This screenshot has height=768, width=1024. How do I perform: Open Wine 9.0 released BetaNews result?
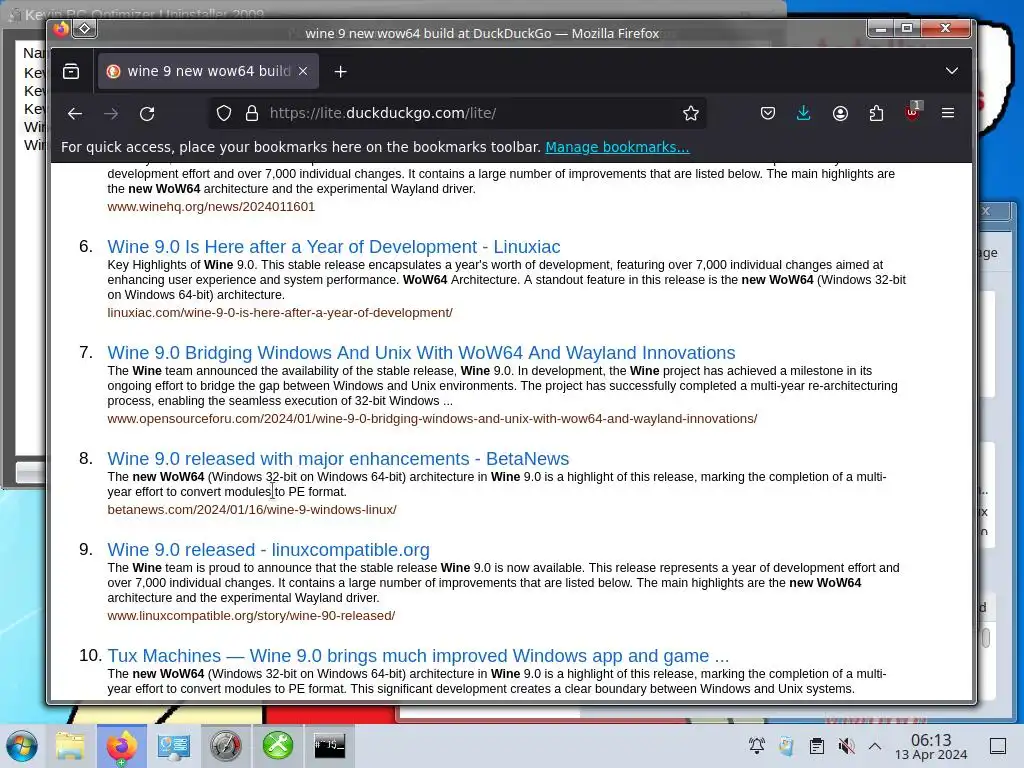tap(338, 458)
